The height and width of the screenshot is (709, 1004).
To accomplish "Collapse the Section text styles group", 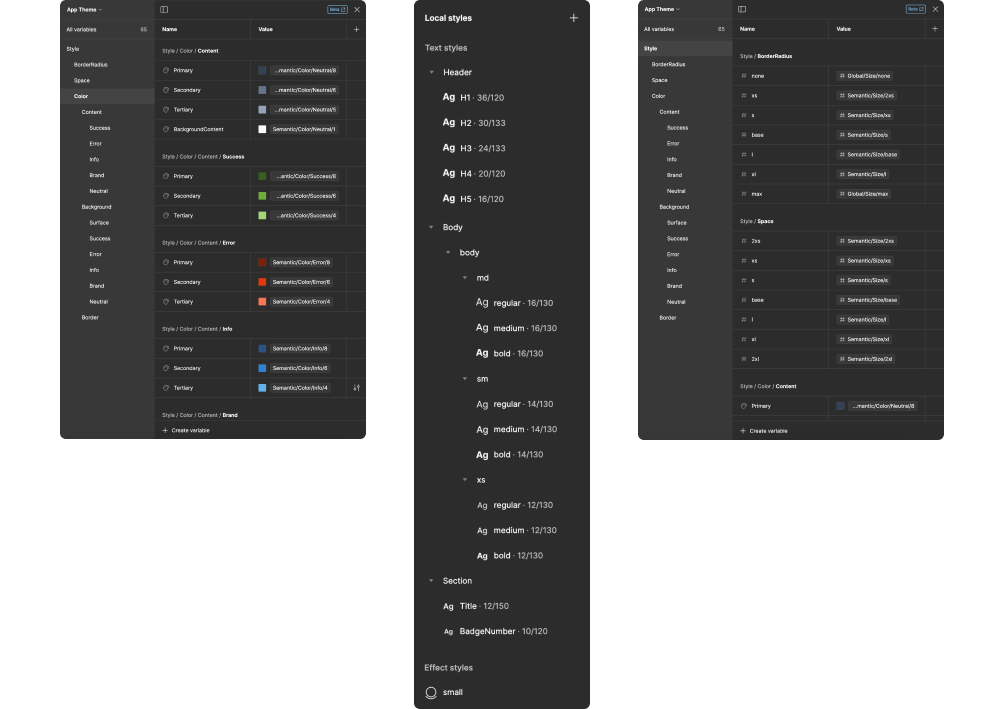I will point(431,581).
